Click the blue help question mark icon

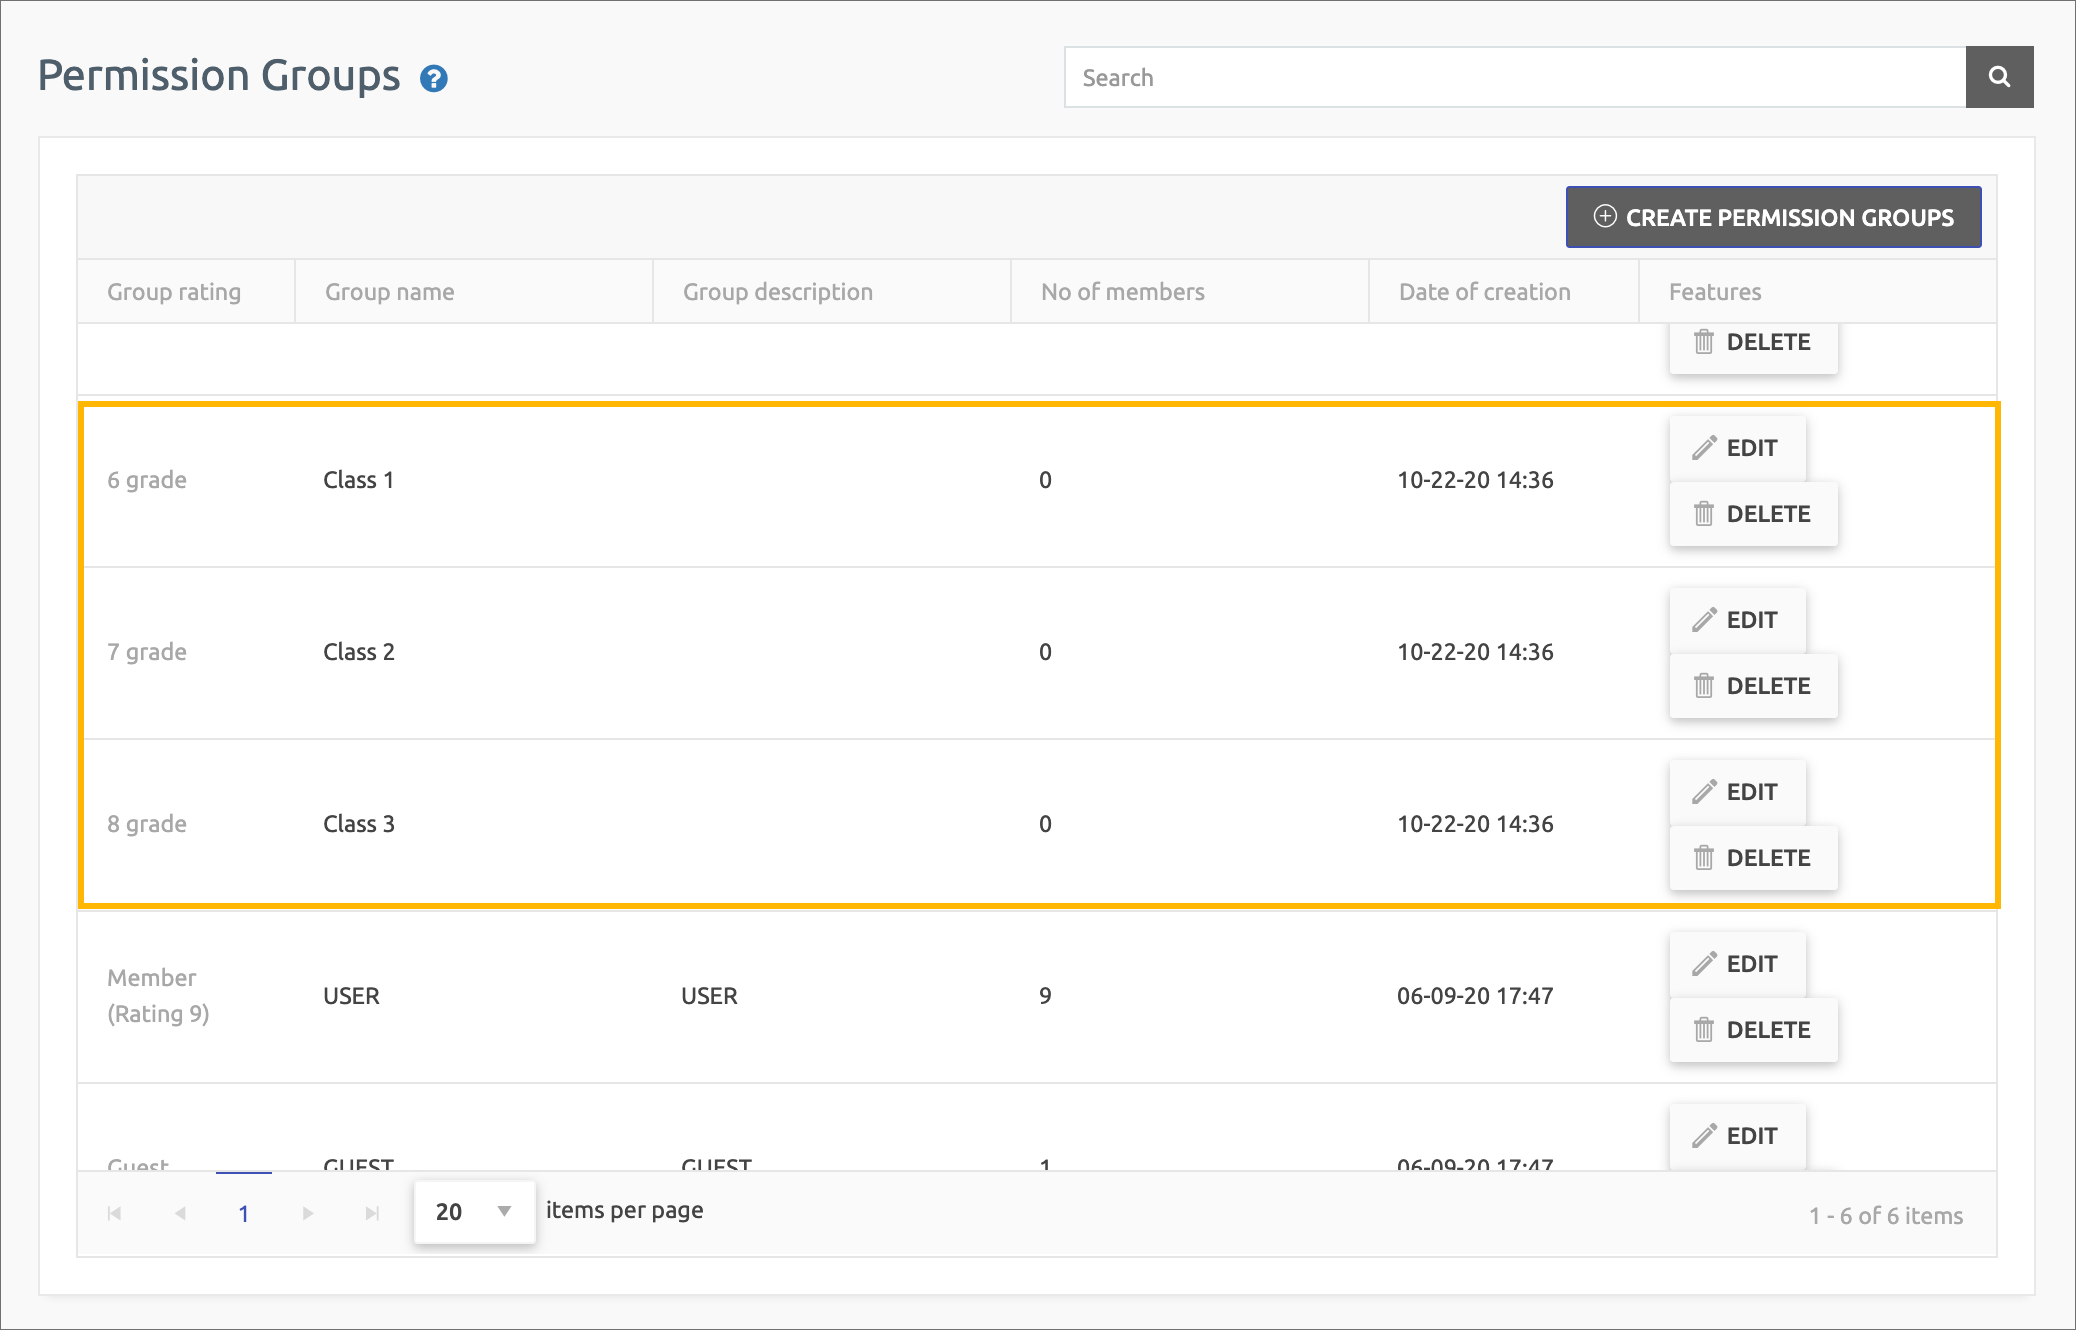point(433,78)
